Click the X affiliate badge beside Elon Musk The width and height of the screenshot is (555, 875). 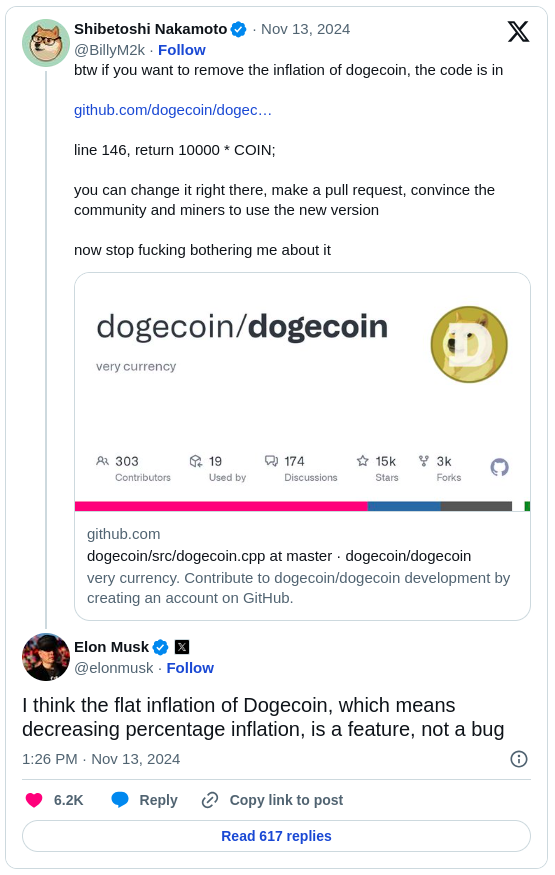[x=182, y=647]
